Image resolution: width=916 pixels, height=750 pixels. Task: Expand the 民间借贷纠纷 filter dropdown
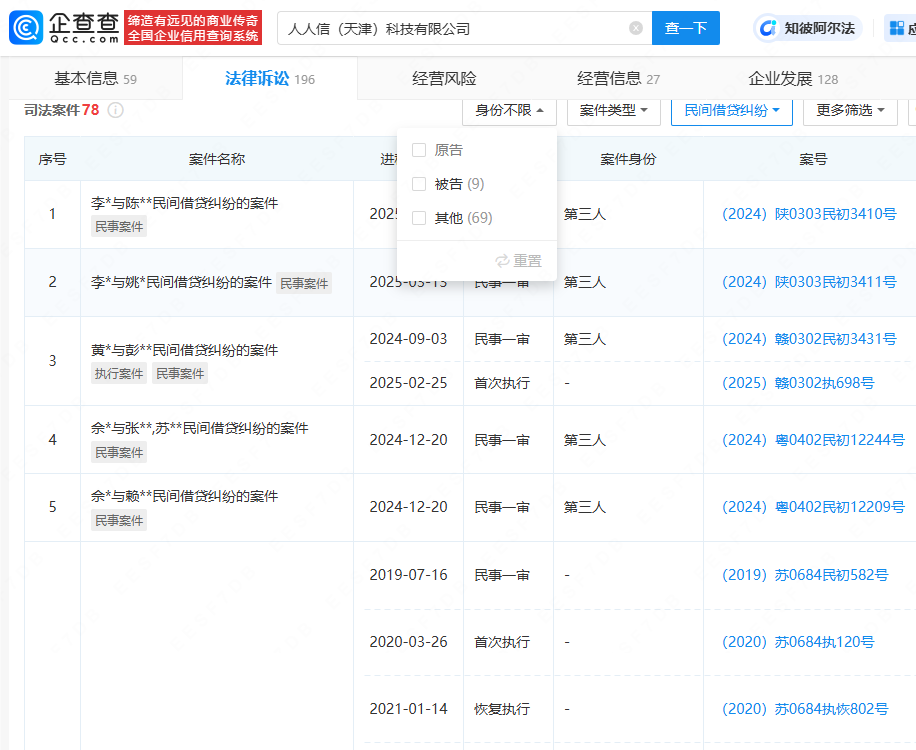tap(731, 110)
